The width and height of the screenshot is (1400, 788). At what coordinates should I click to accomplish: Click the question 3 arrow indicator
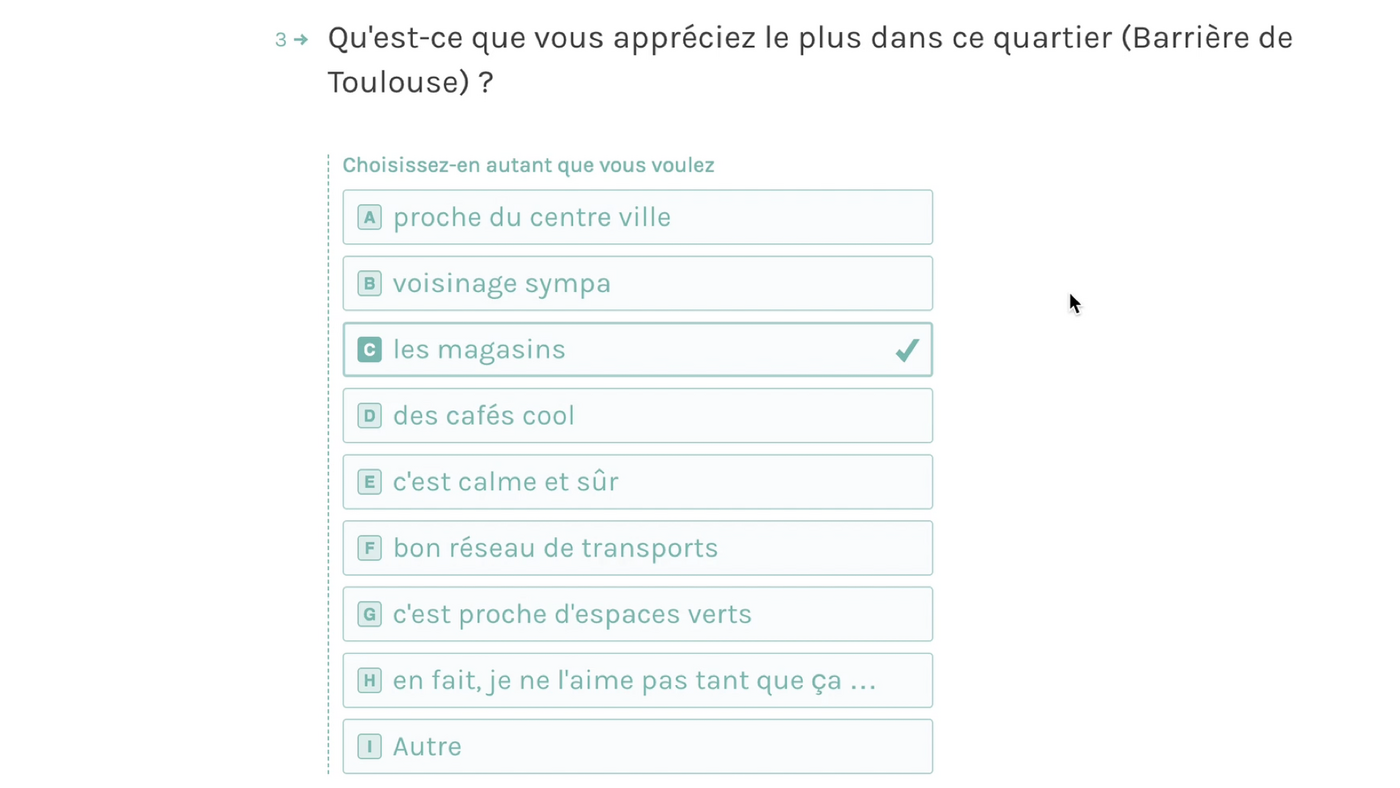pos(301,40)
